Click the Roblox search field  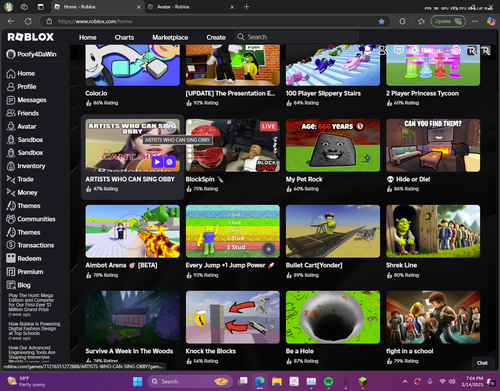pos(297,37)
